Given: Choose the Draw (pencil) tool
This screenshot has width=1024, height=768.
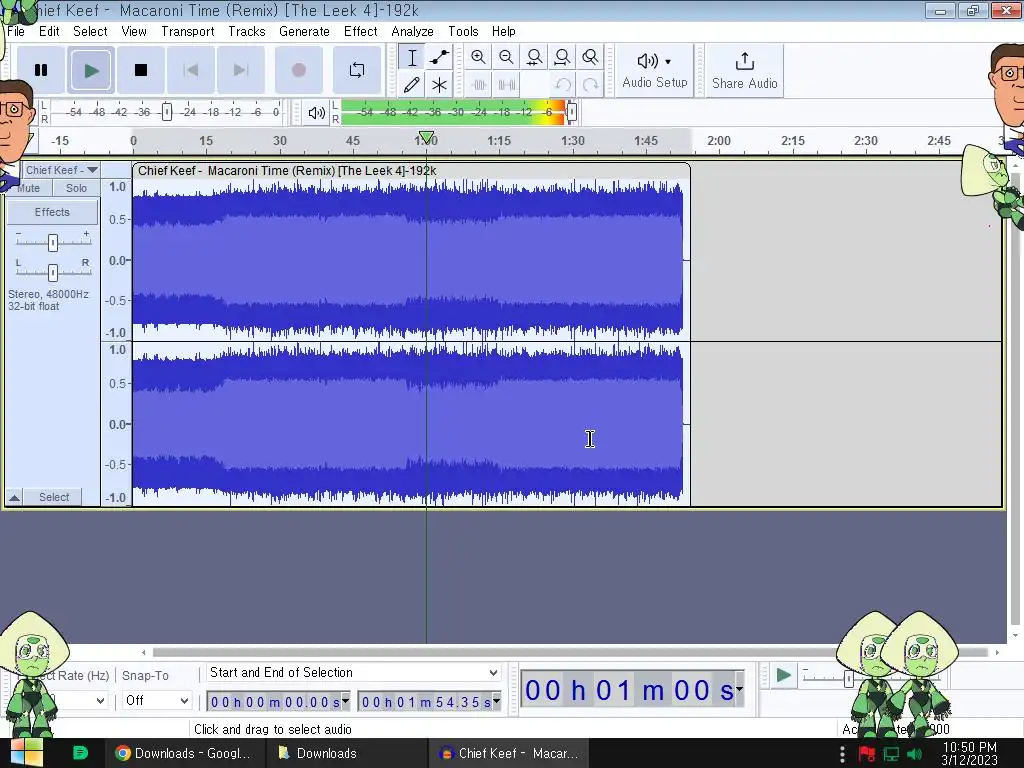Looking at the screenshot, I should (x=412, y=85).
